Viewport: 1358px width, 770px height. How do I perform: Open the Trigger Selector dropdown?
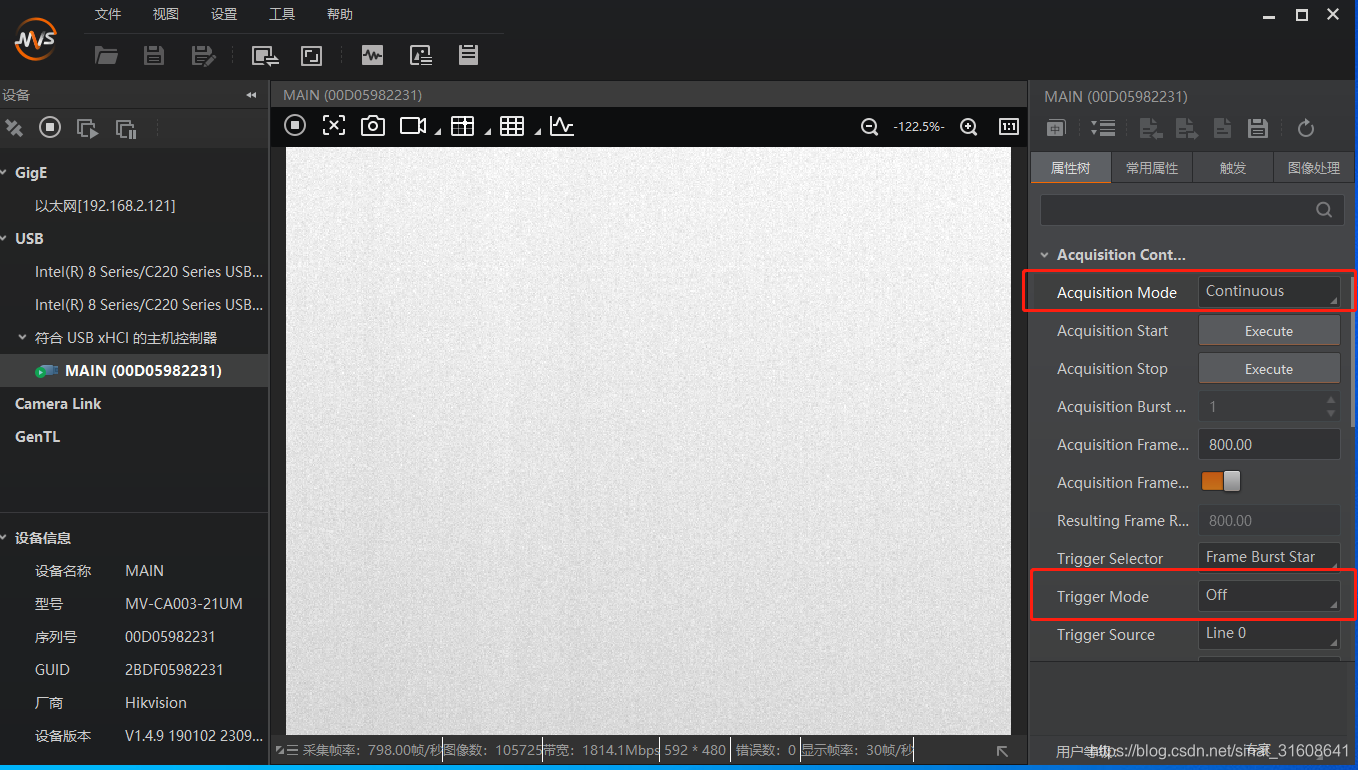[1269, 557]
